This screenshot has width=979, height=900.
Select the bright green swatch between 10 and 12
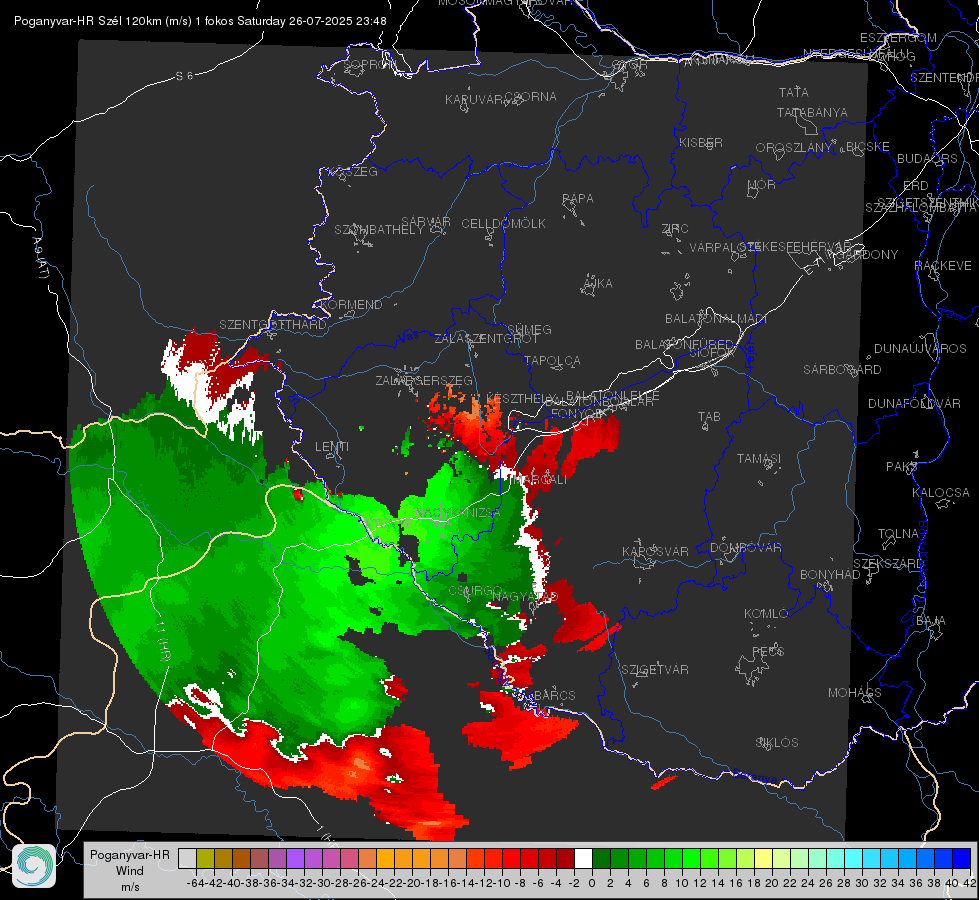click(x=691, y=859)
